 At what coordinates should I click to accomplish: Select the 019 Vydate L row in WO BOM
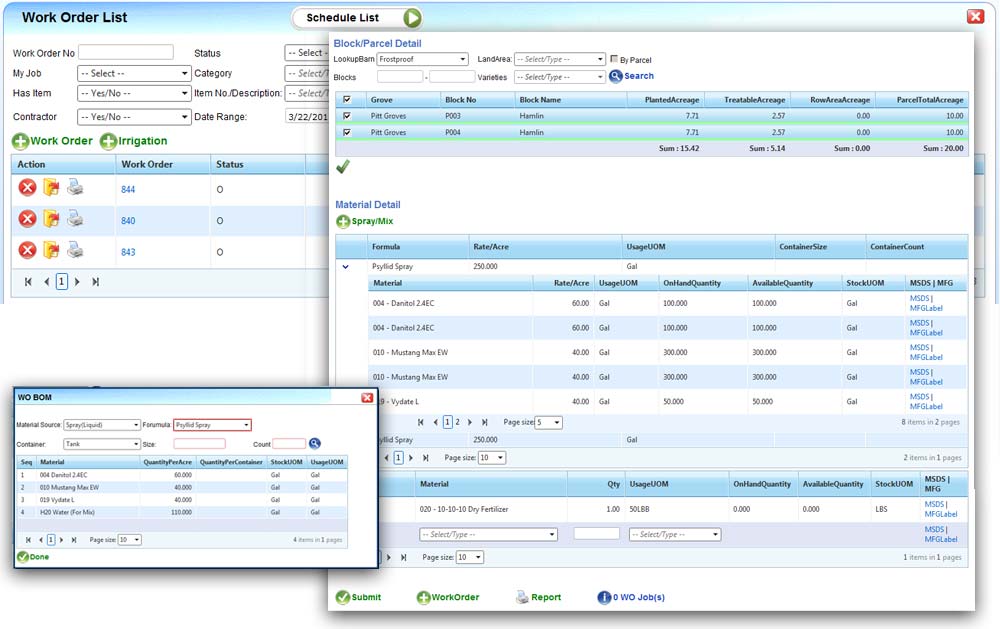click(x=182, y=500)
